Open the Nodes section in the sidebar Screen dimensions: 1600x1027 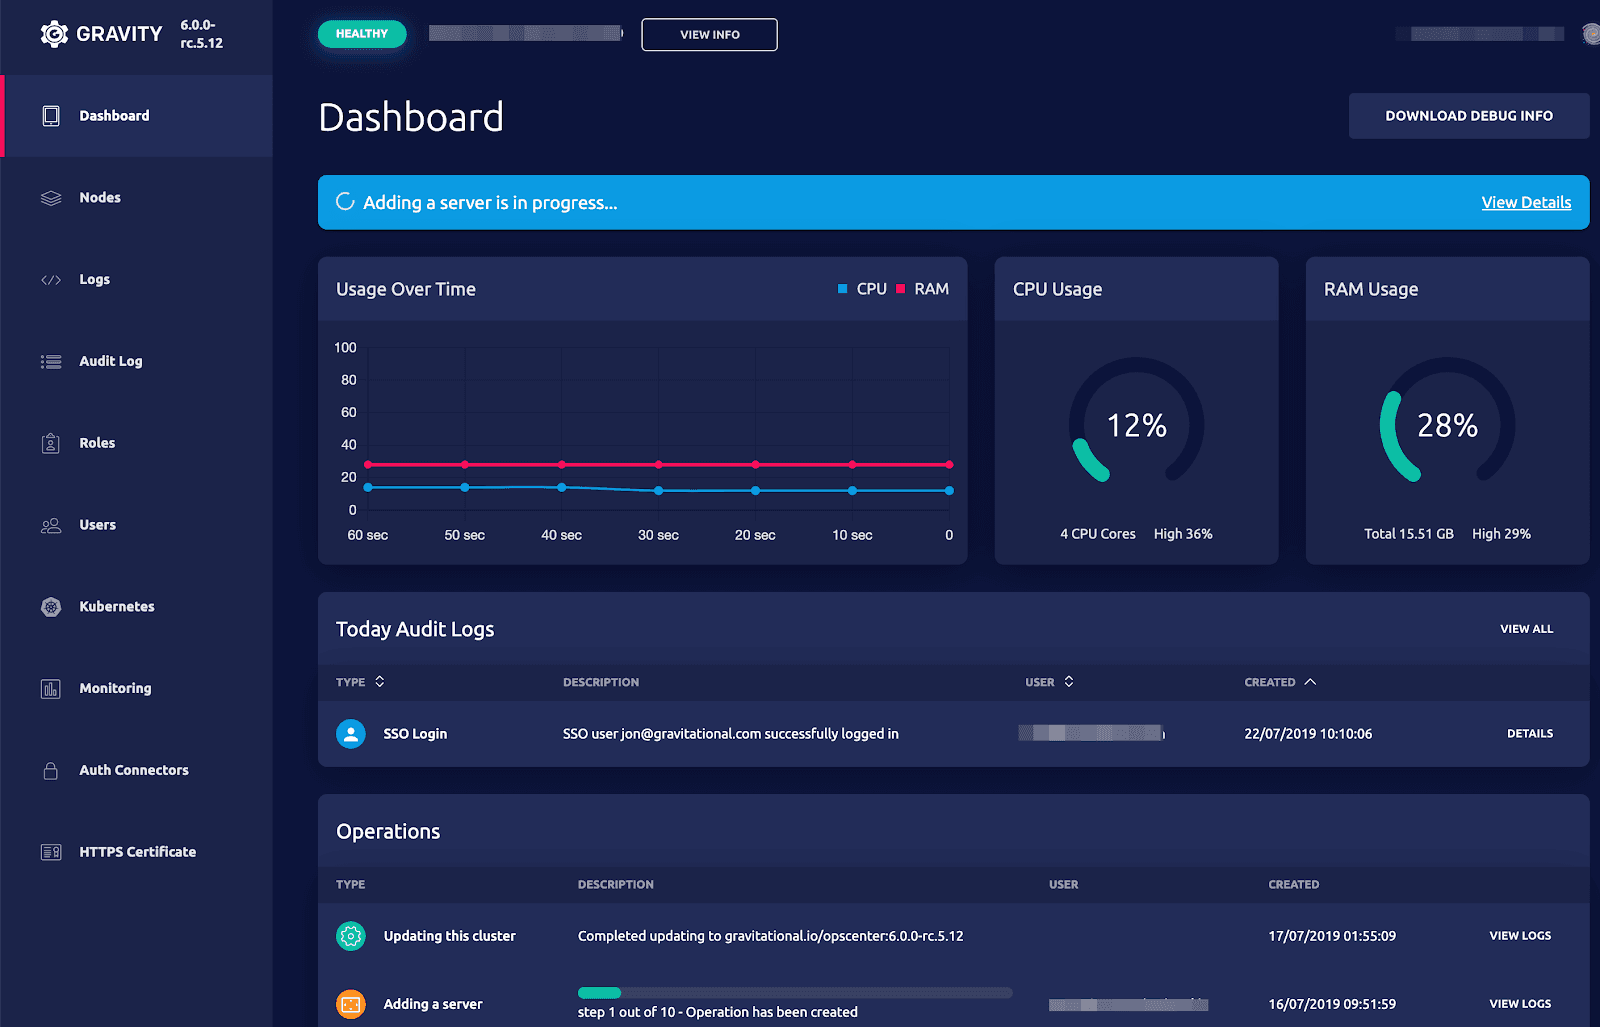[x=99, y=197]
